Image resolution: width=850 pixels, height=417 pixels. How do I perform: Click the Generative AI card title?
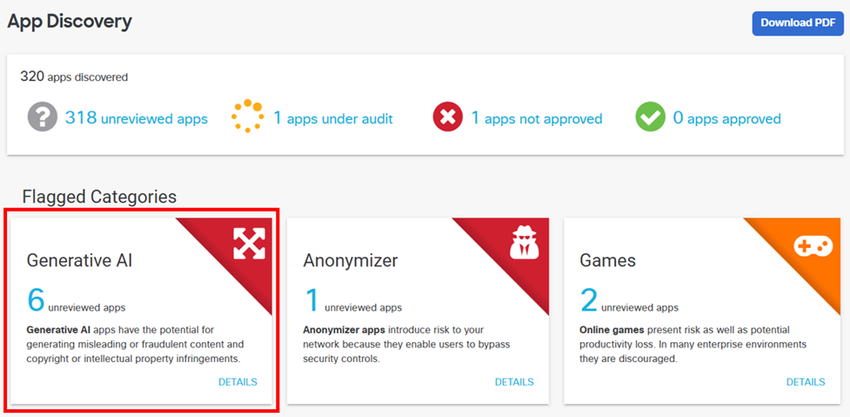(x=79, y=261)
